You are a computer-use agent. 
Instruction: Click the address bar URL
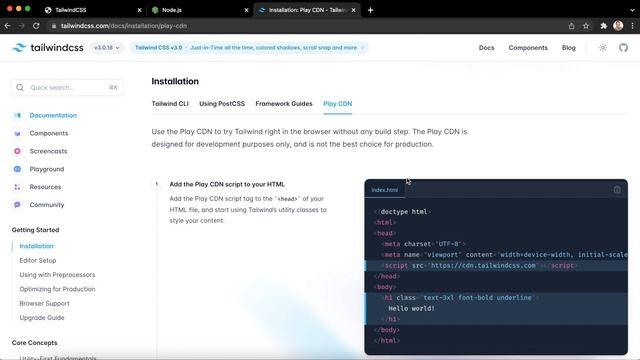tap(124, 26)
